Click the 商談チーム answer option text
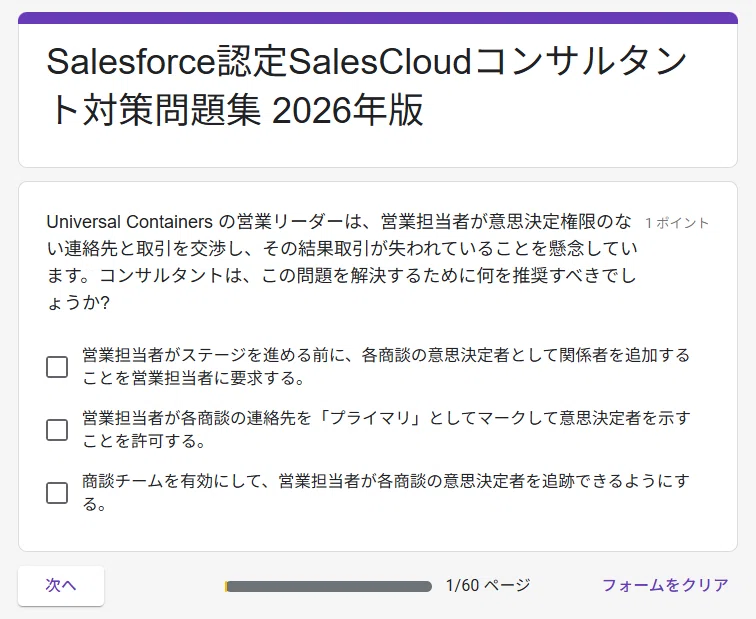The image size is (756, 619). 386,492
